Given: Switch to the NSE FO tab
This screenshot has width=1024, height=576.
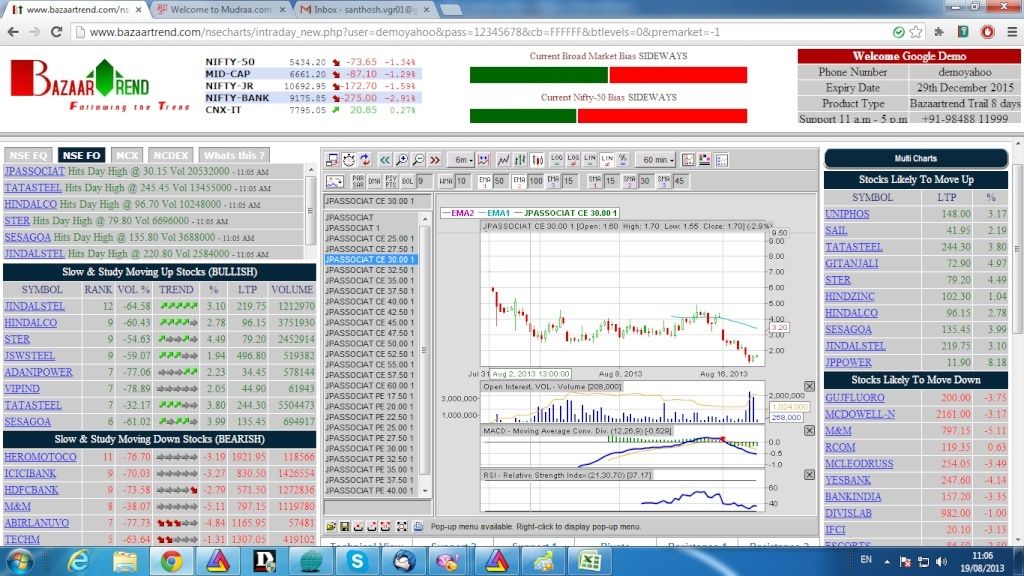Looking at the screenshot, I should point(82,155).
